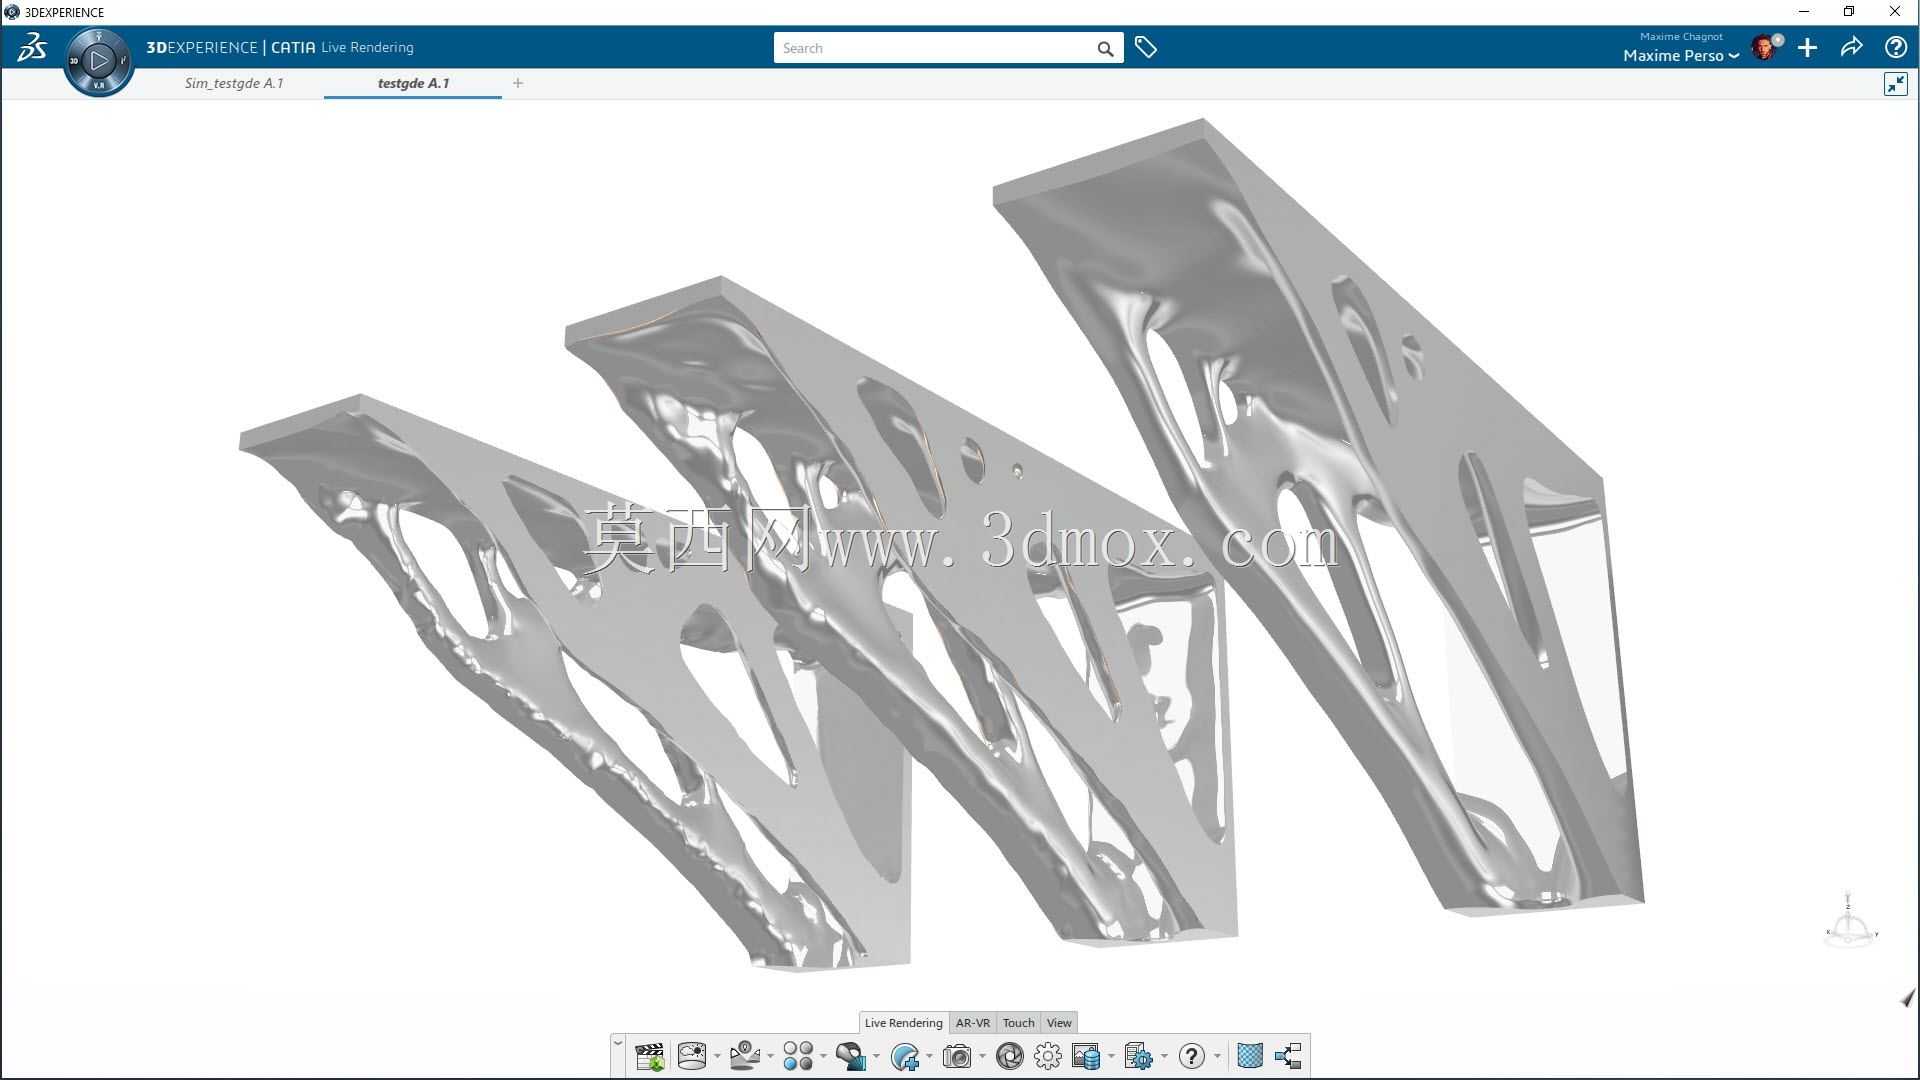Image resolution: width=1920 pixels, height=1080 pixels.
Task: Open the location map tool
Action: pyautogui.click(x=745, y=1056)
